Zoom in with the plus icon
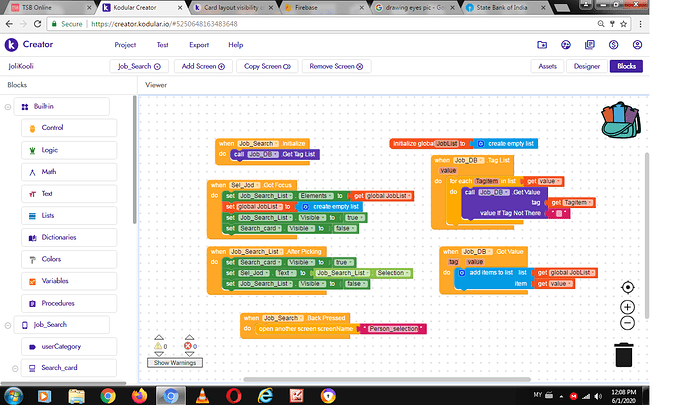This screenshot has height=405, width=690. (x=627, y=307)
